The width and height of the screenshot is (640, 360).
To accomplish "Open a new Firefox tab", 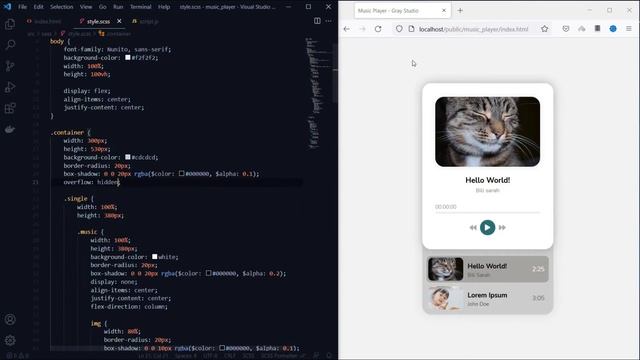I will tap(460, 11).
